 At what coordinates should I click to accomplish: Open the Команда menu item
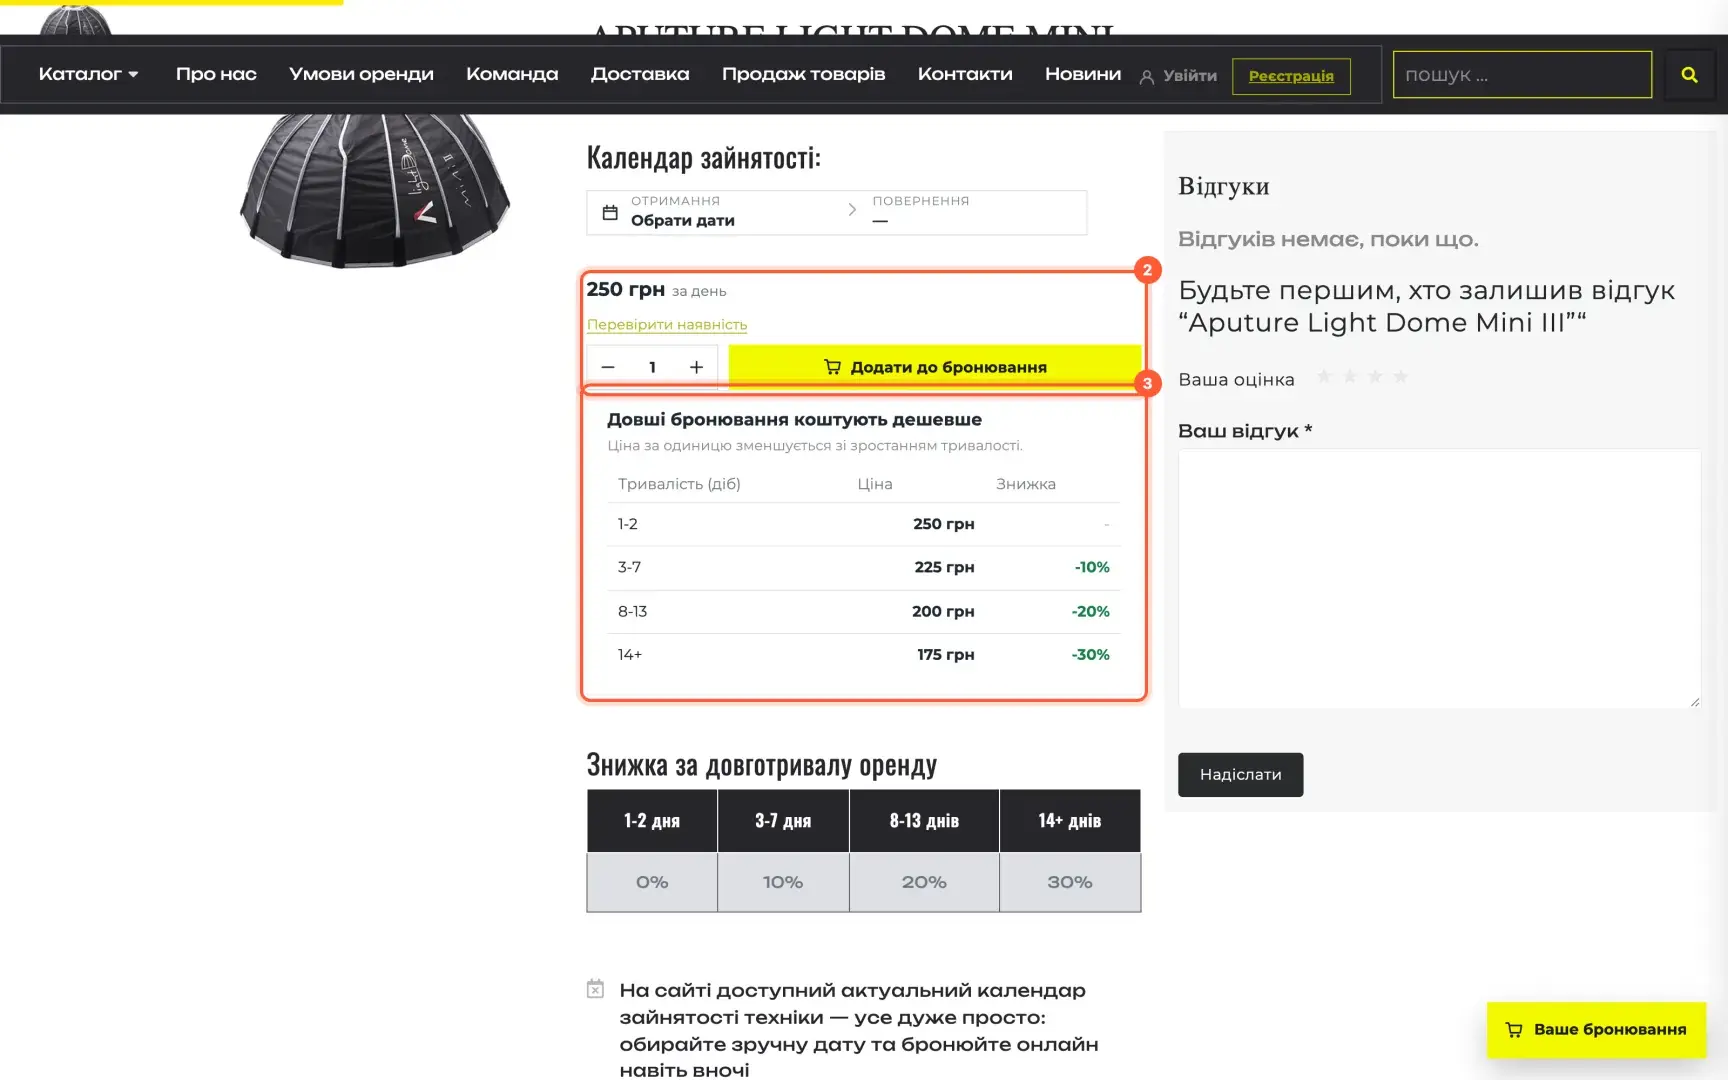(512, 74)
